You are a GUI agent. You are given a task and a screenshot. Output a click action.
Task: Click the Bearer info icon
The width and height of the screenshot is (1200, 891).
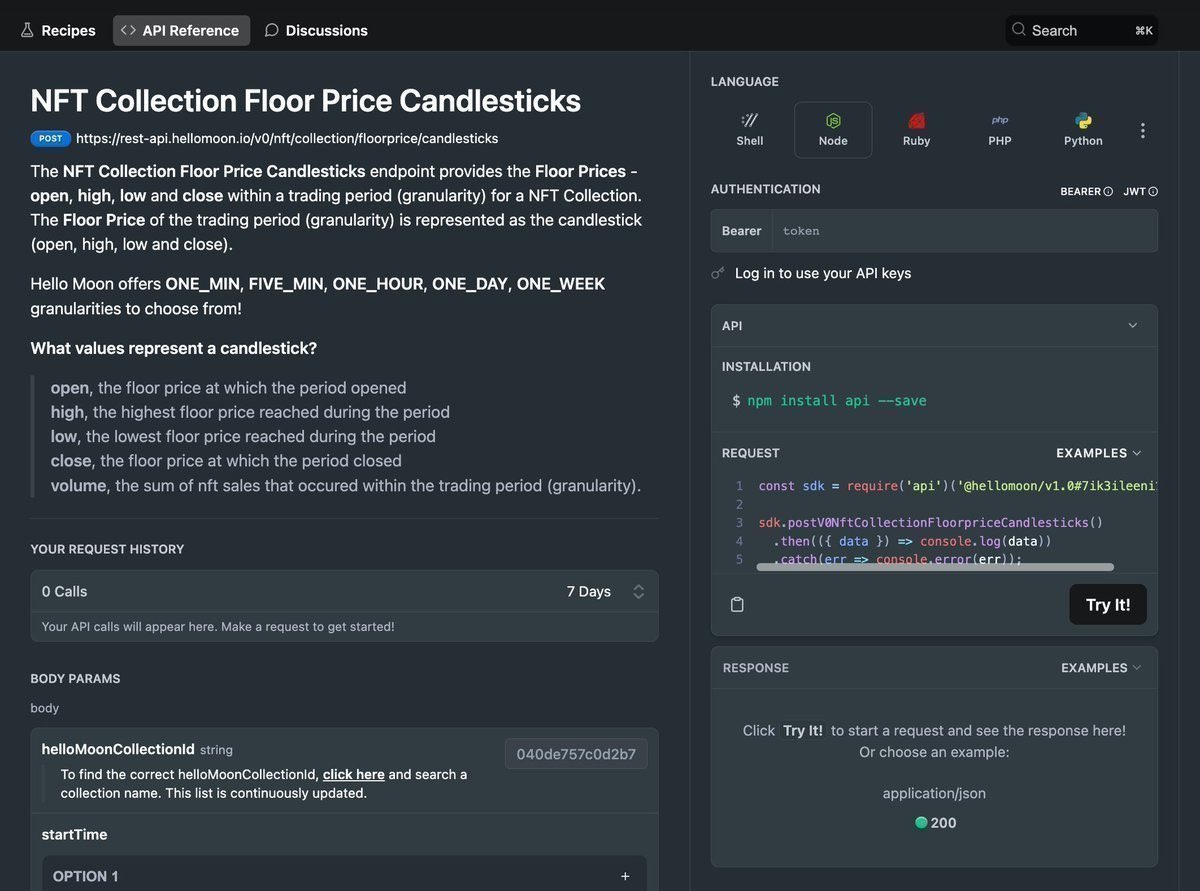pyautogui.click(x=1108, y=191)
